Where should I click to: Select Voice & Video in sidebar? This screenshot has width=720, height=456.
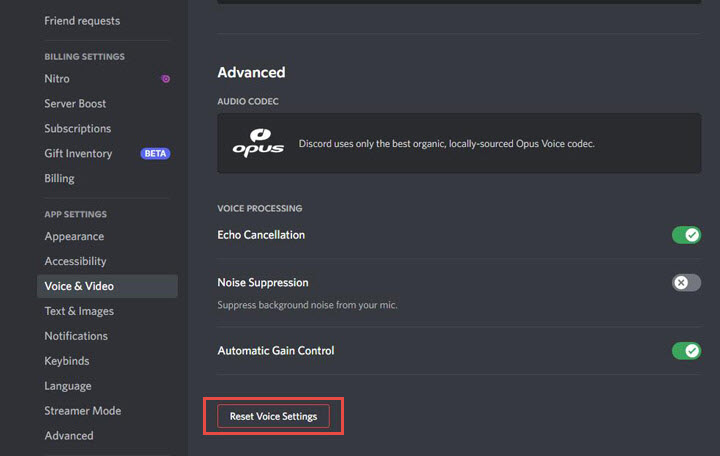107,286
